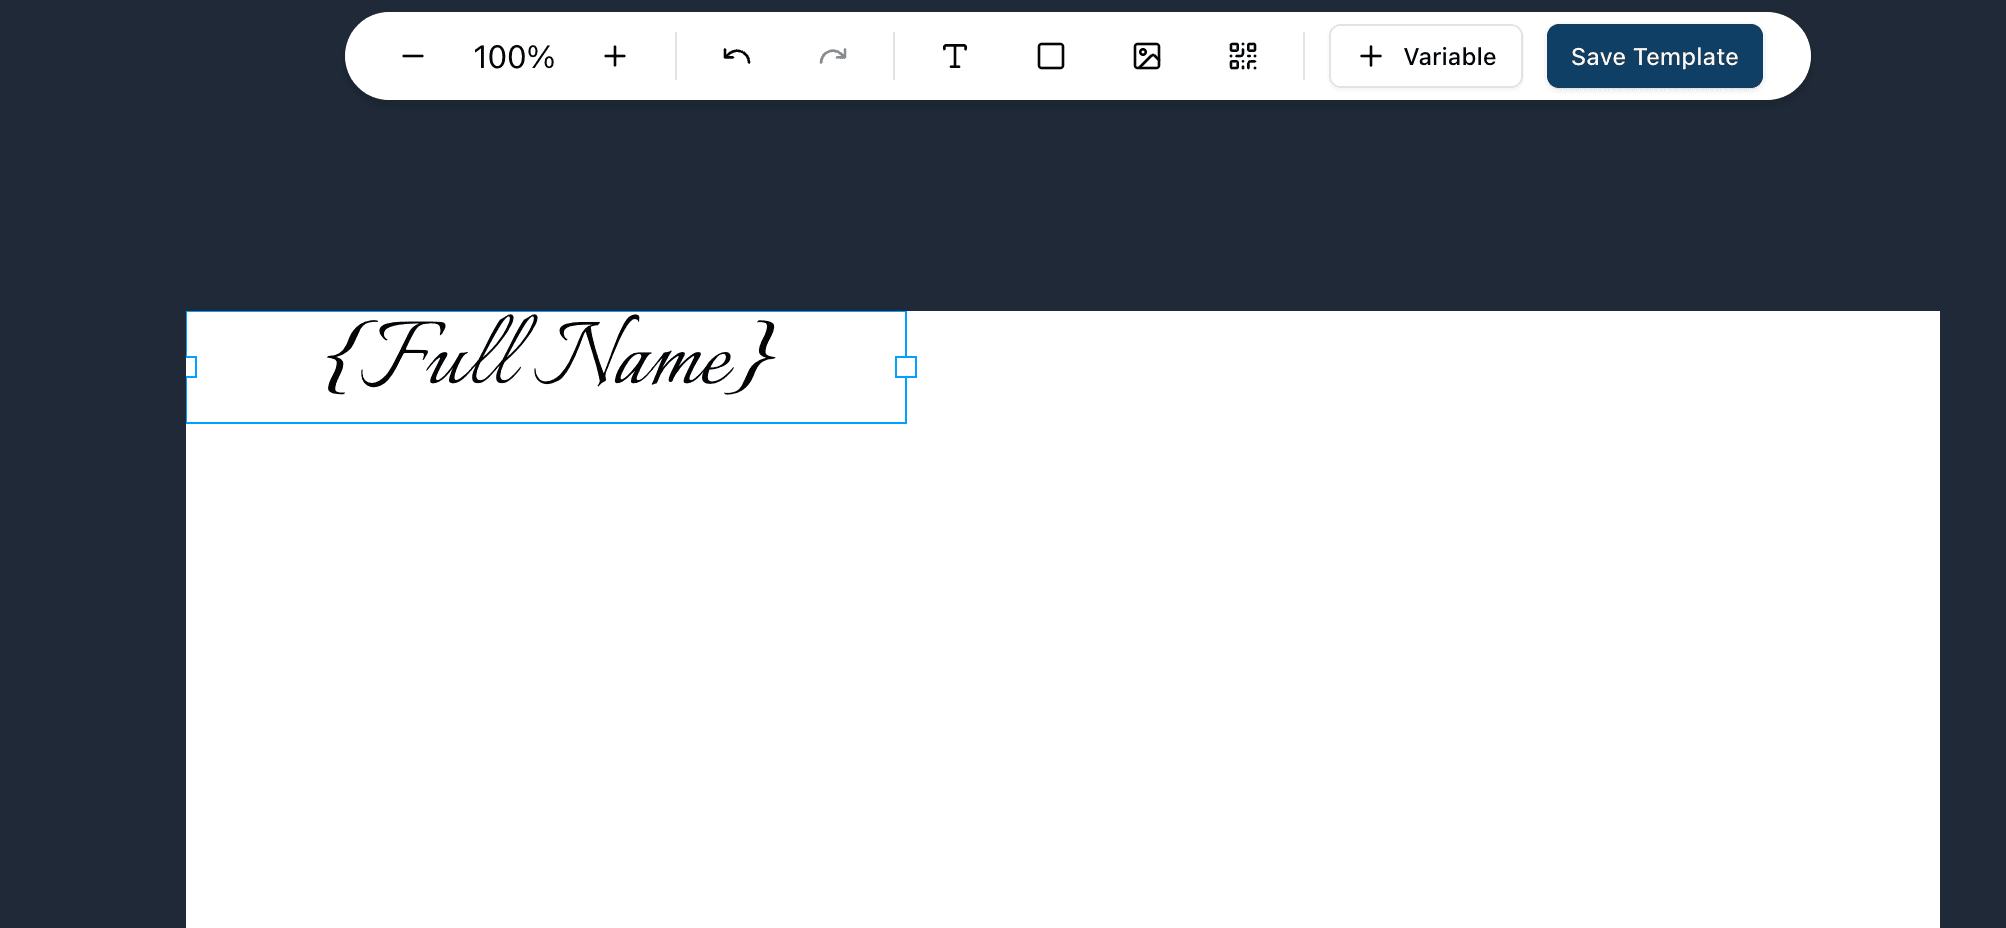
Task: Save the current template
Action: (1654, 56)
